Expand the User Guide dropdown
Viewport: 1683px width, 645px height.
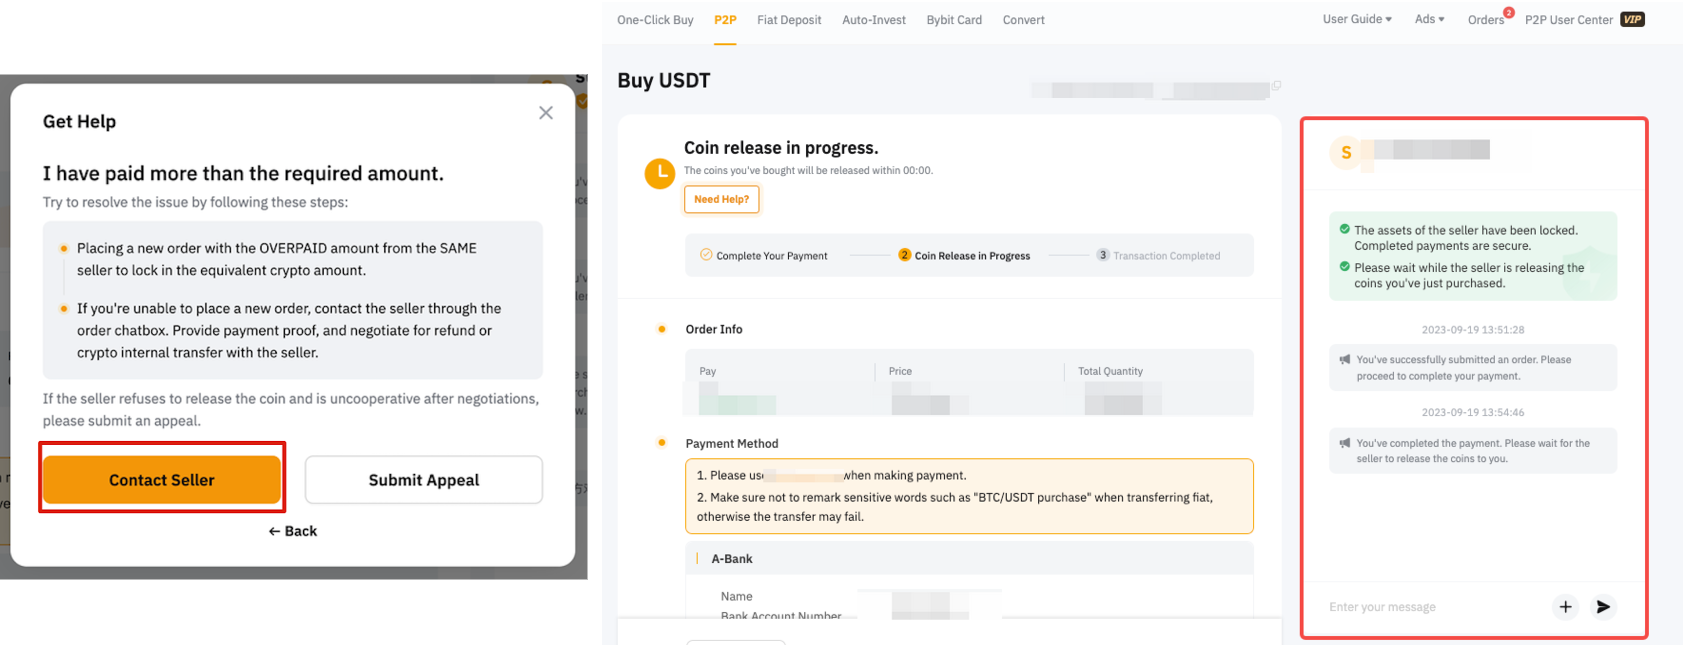point(1356,19)
